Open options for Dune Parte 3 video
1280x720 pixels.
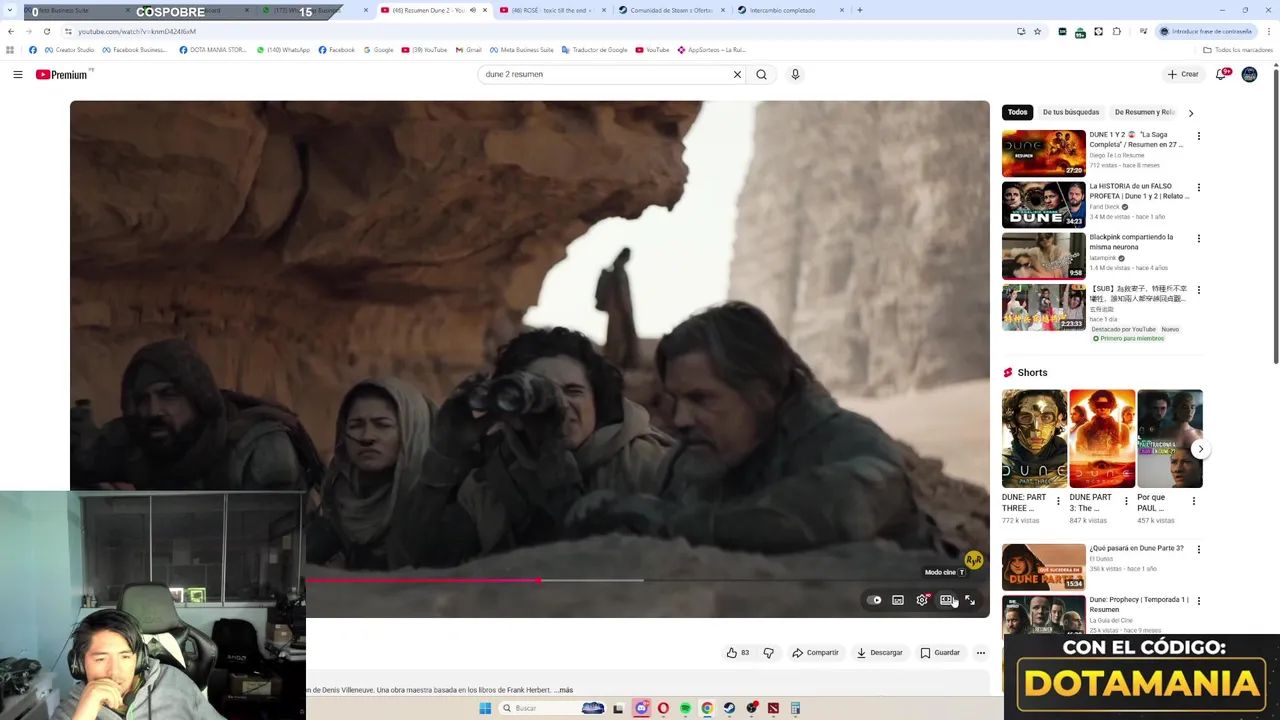coord(1198,549)
